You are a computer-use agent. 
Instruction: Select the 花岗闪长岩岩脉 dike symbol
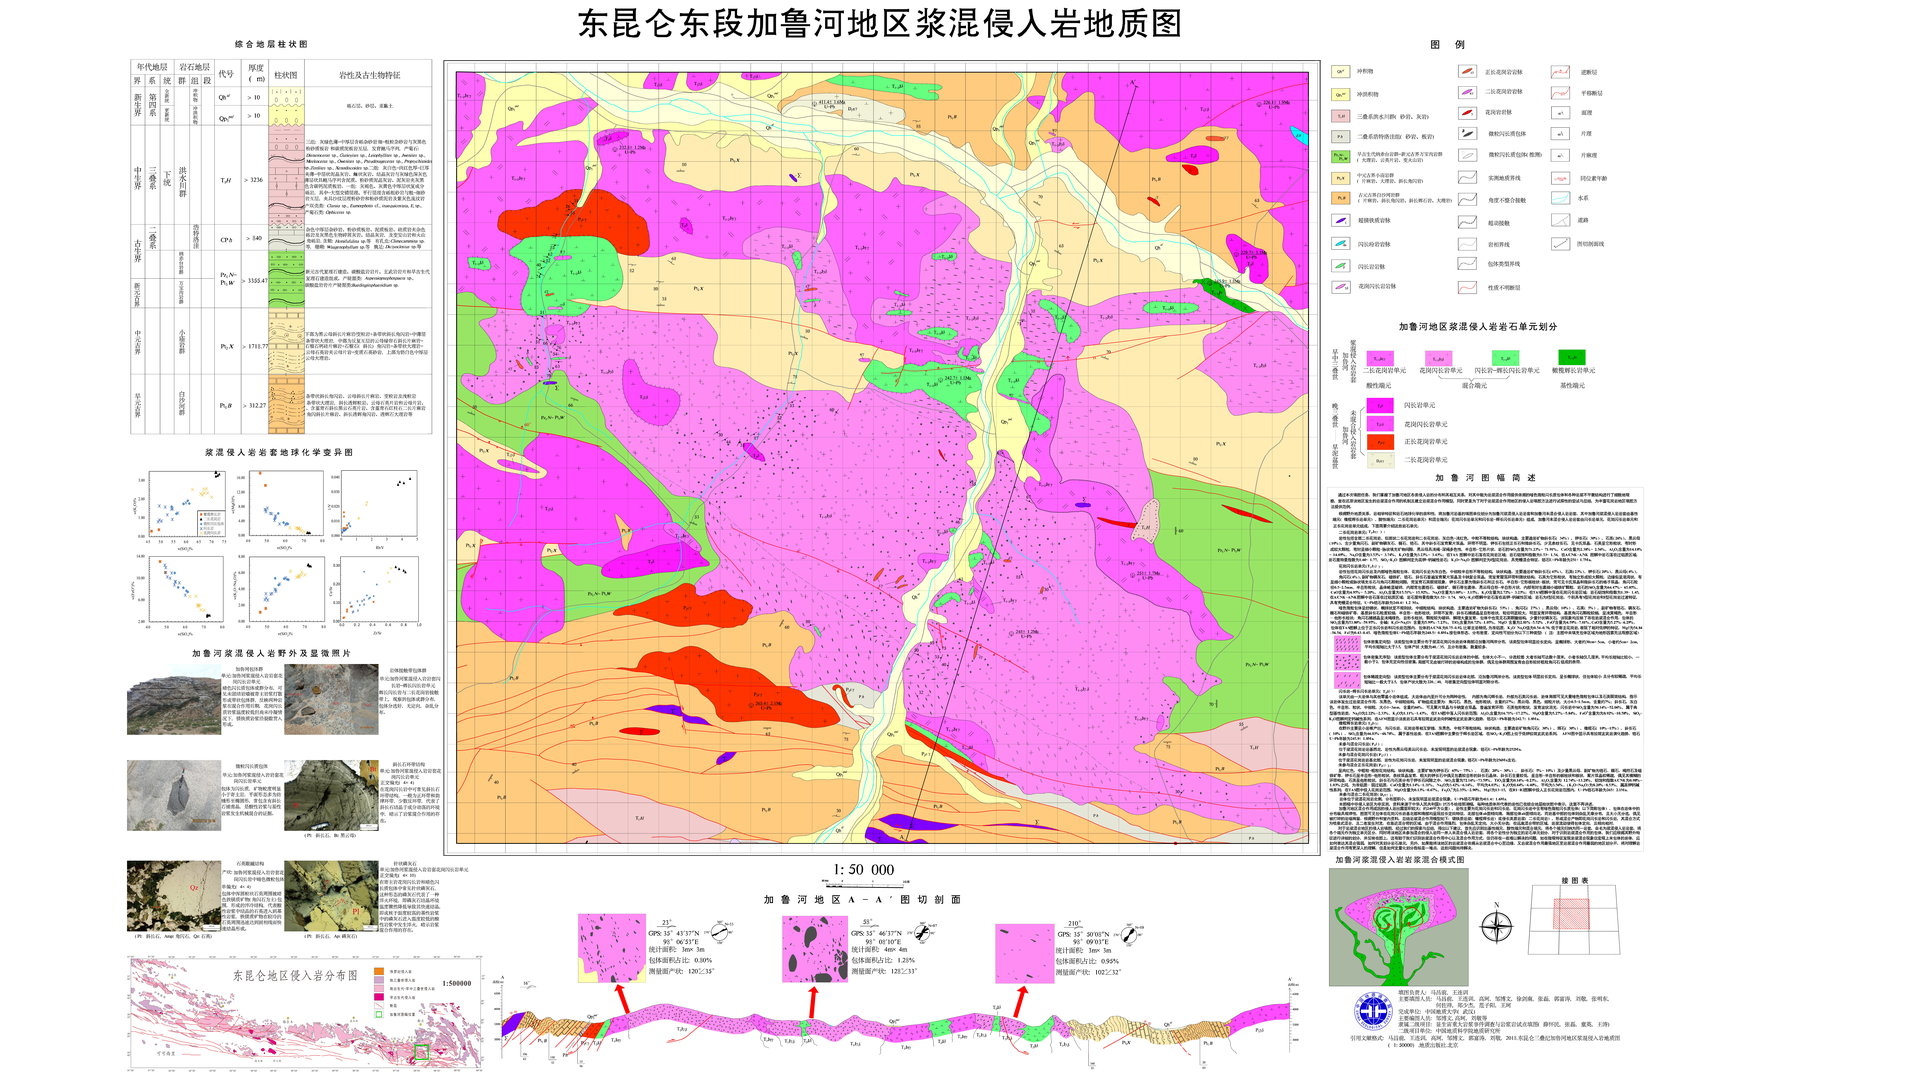(1340, 287)
